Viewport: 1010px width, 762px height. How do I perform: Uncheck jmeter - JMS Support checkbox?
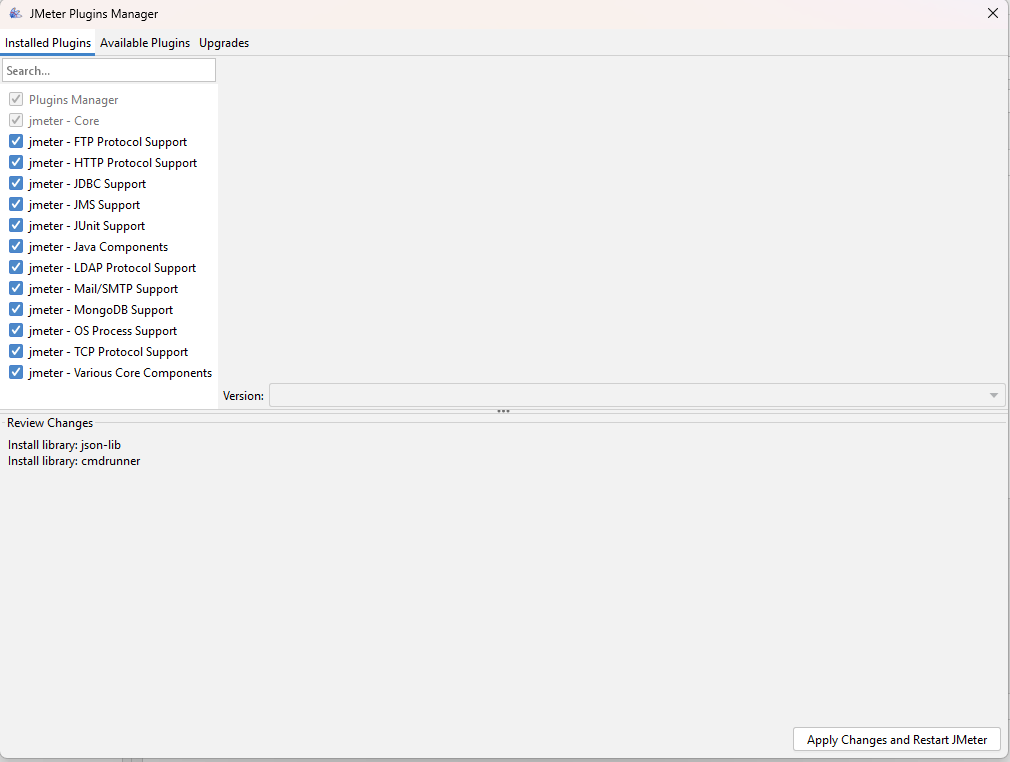[x=16, y=204]
